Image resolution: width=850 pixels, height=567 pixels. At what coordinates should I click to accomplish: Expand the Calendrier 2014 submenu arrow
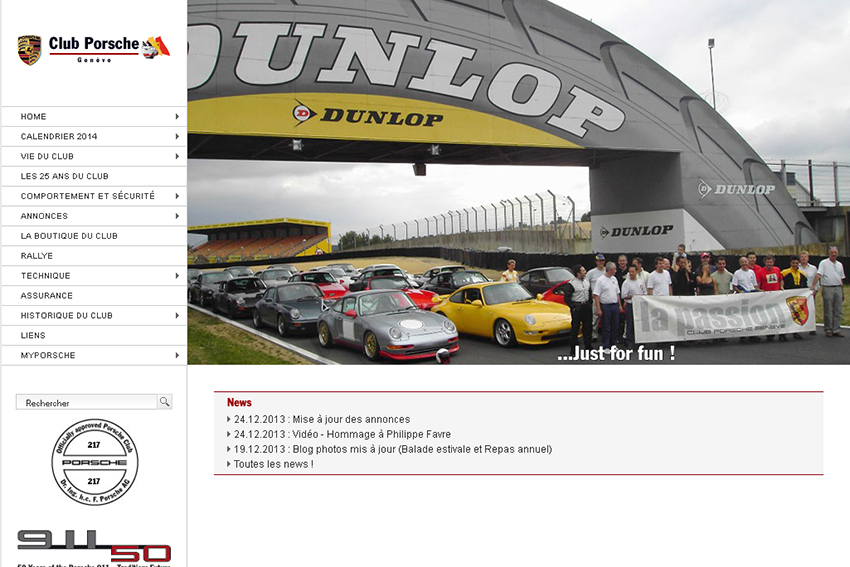[177, 136]
